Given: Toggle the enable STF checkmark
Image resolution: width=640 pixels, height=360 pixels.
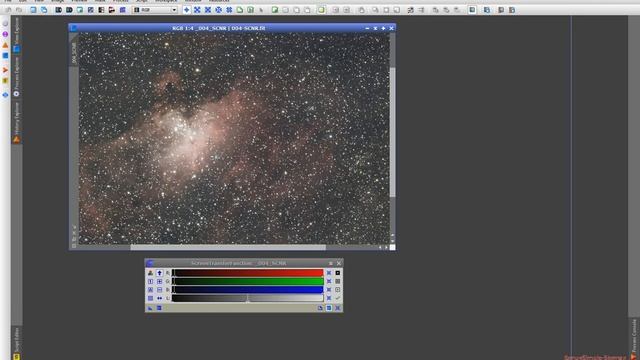Looking at the screenshot, I should [x=338, y=298].
